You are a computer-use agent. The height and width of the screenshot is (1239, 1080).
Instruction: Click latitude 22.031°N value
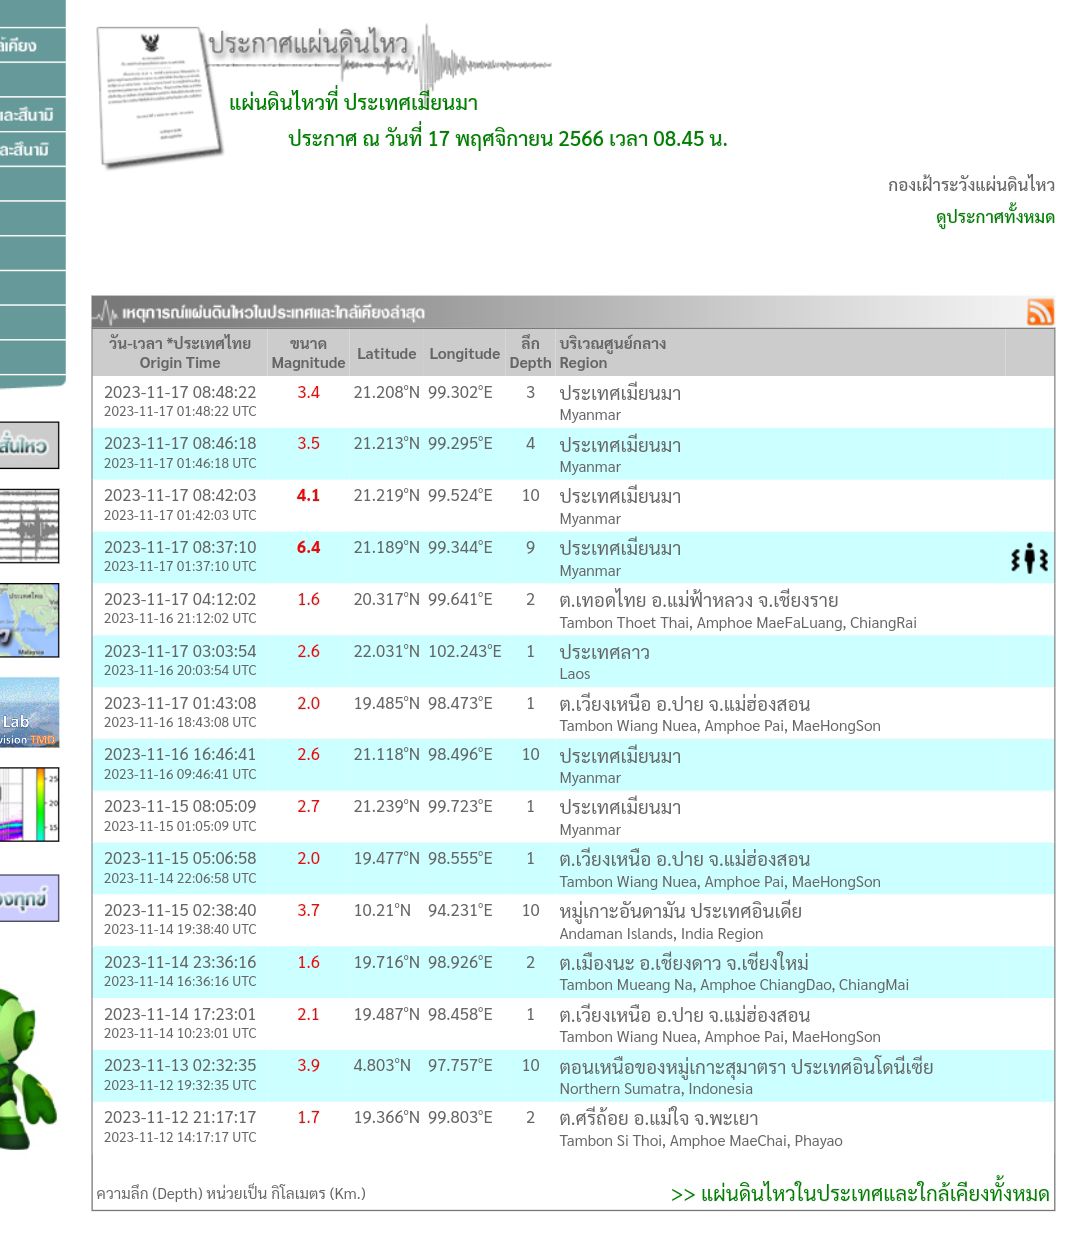pyautogui.click(x=387, y=651)
